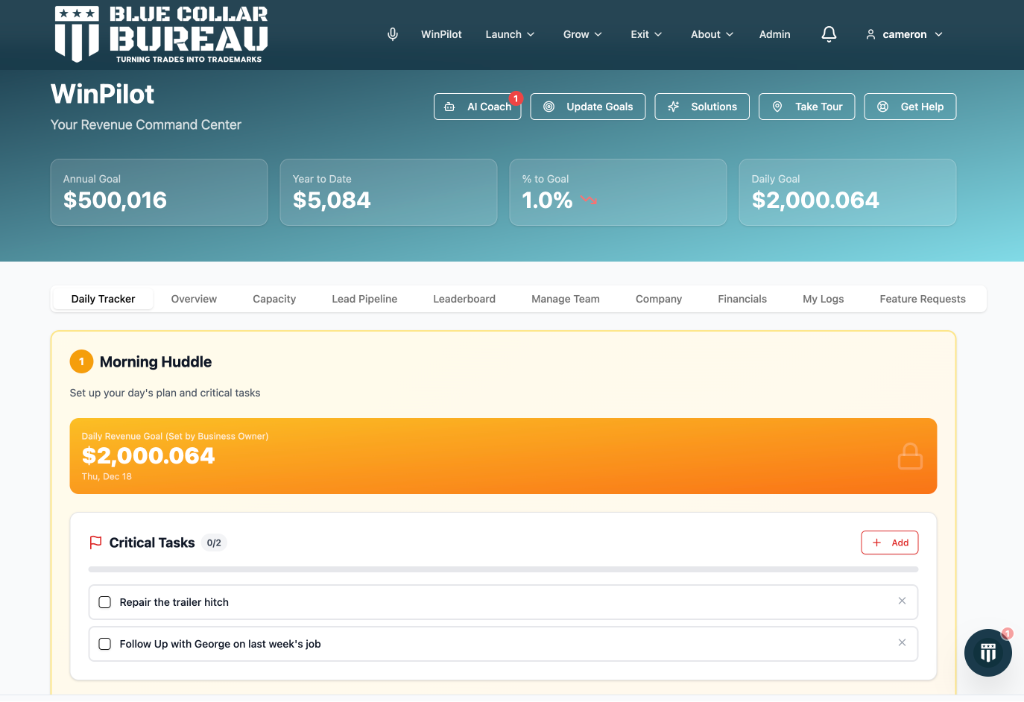
Task: Switch to the Manage Team tab
Action: point(566,299)
